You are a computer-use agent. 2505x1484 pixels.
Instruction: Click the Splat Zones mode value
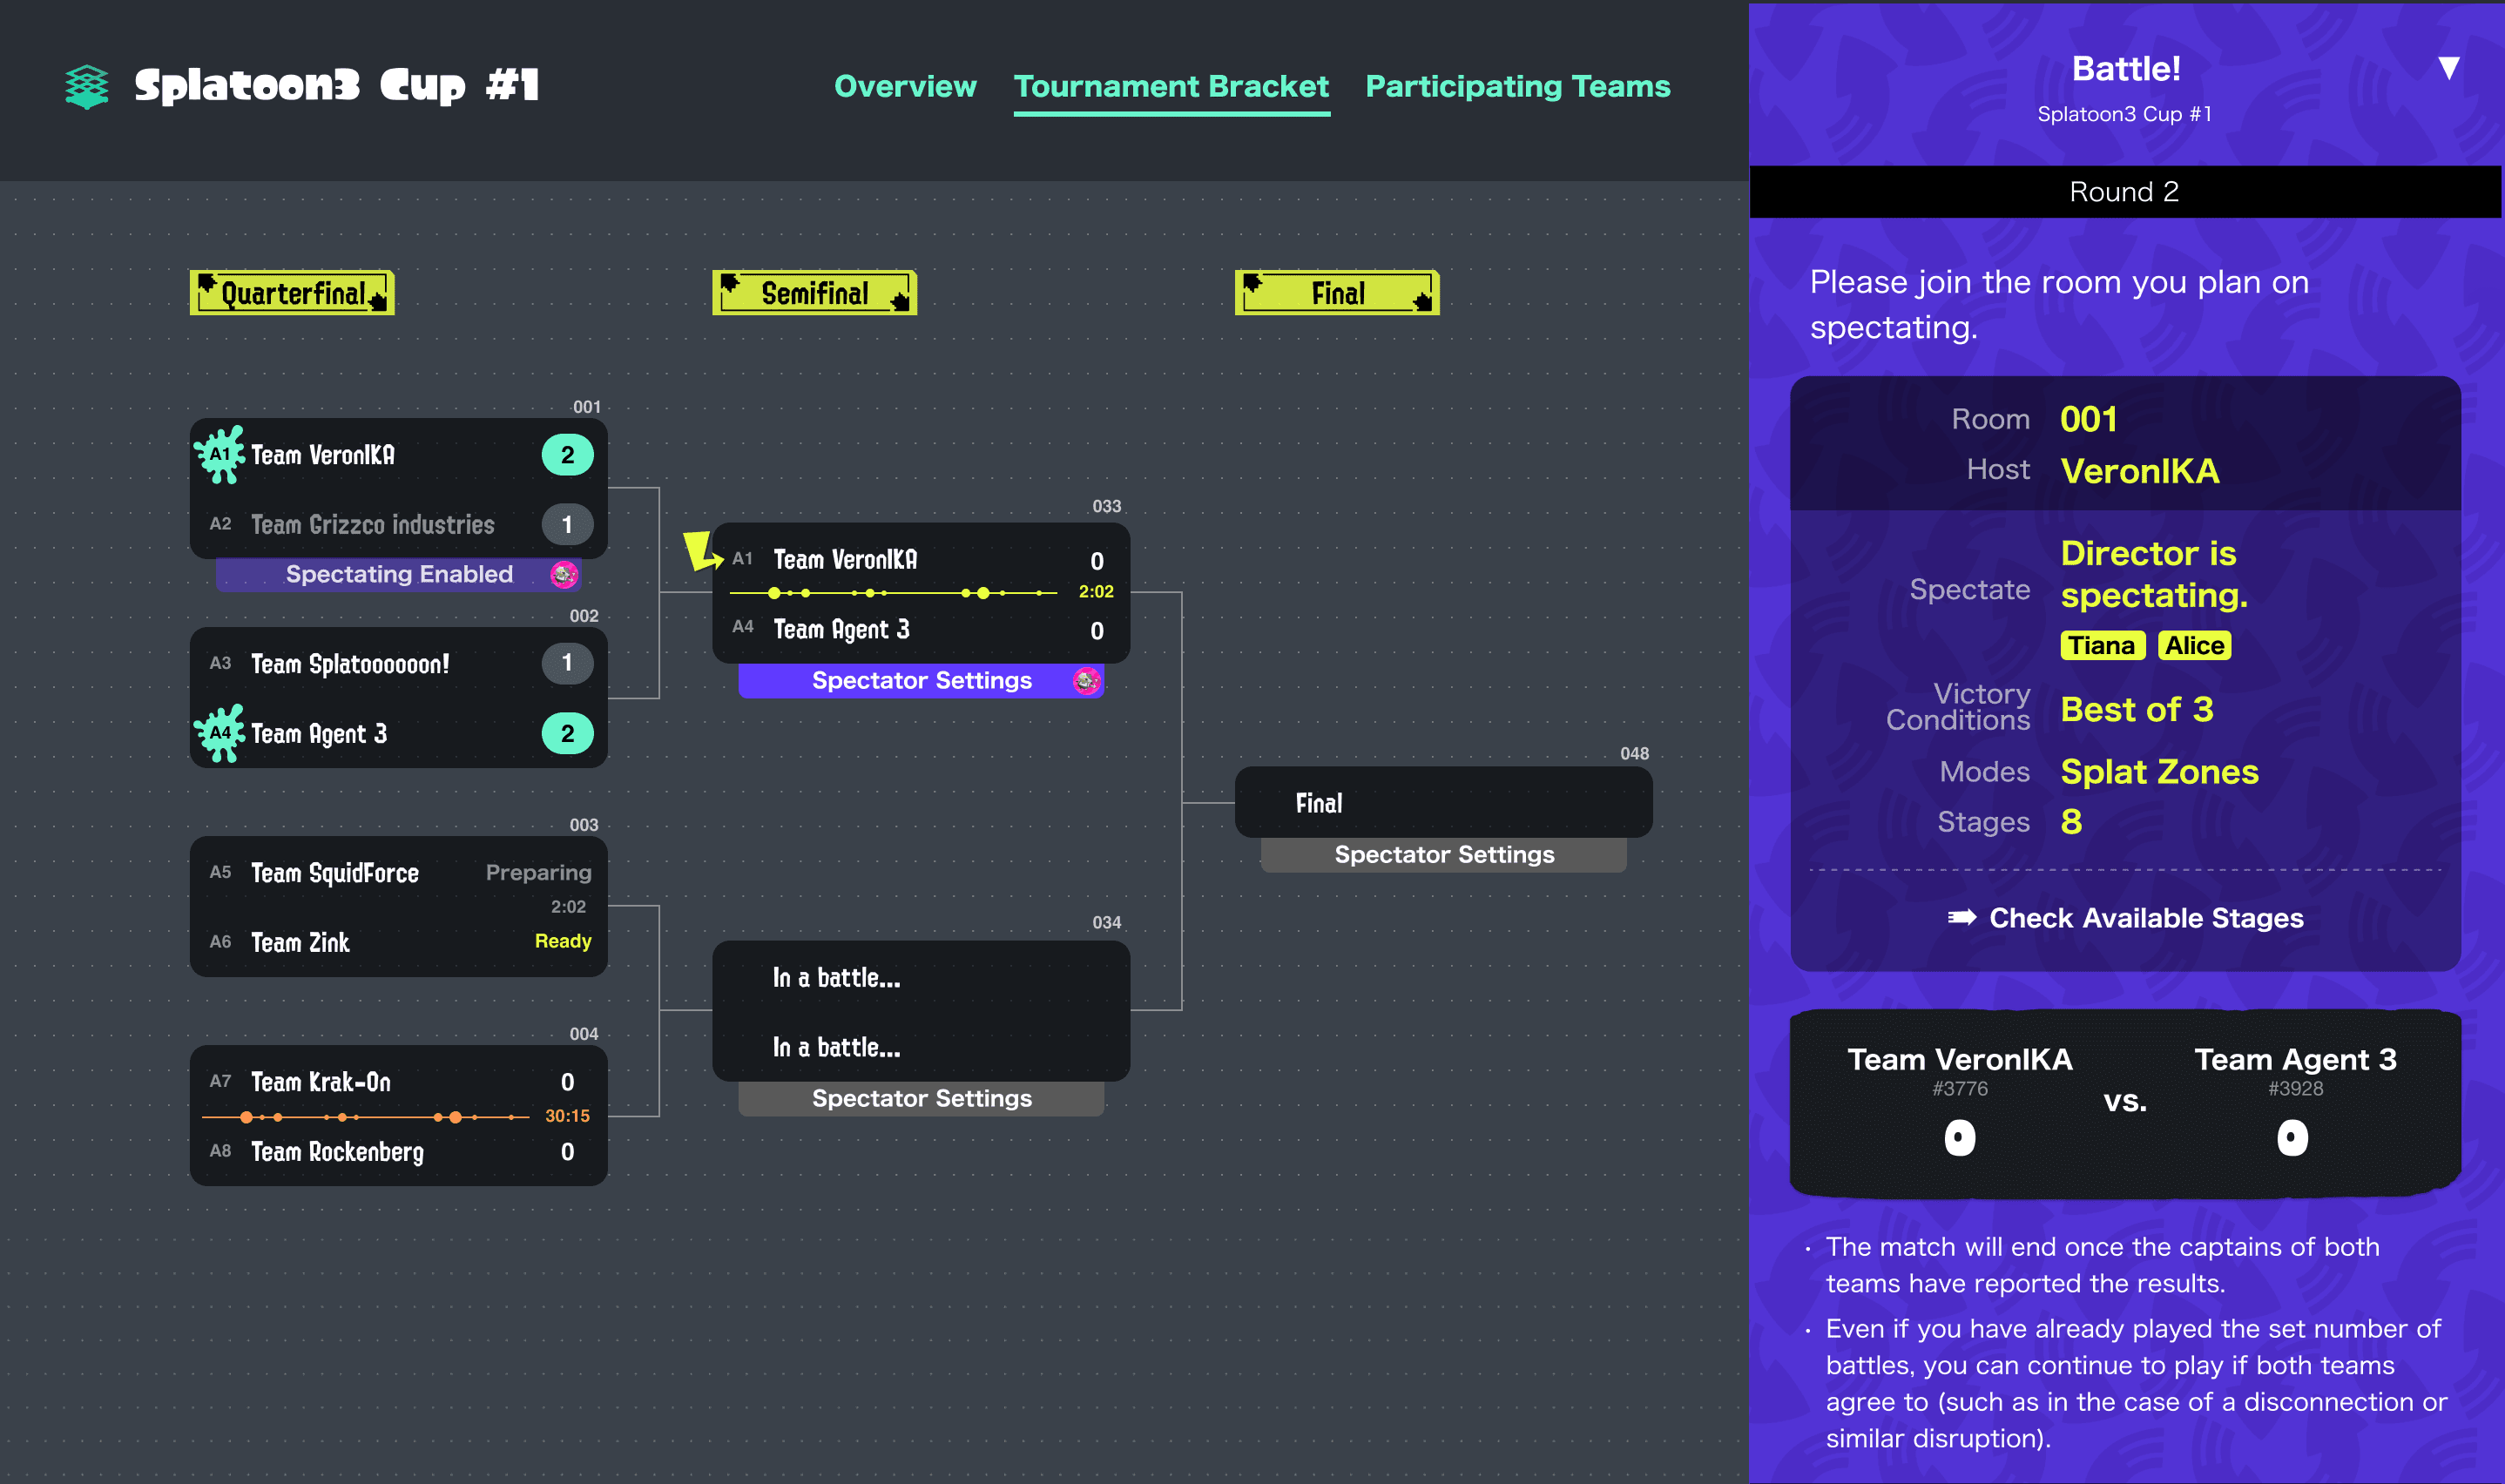pos(2159,771)
